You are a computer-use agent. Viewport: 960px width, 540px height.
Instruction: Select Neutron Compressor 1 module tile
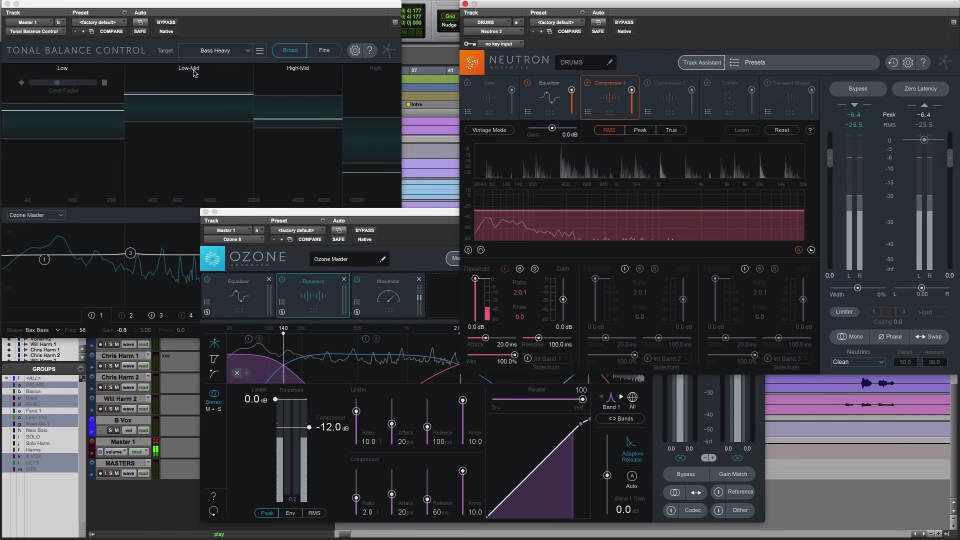tap(609, 97)
